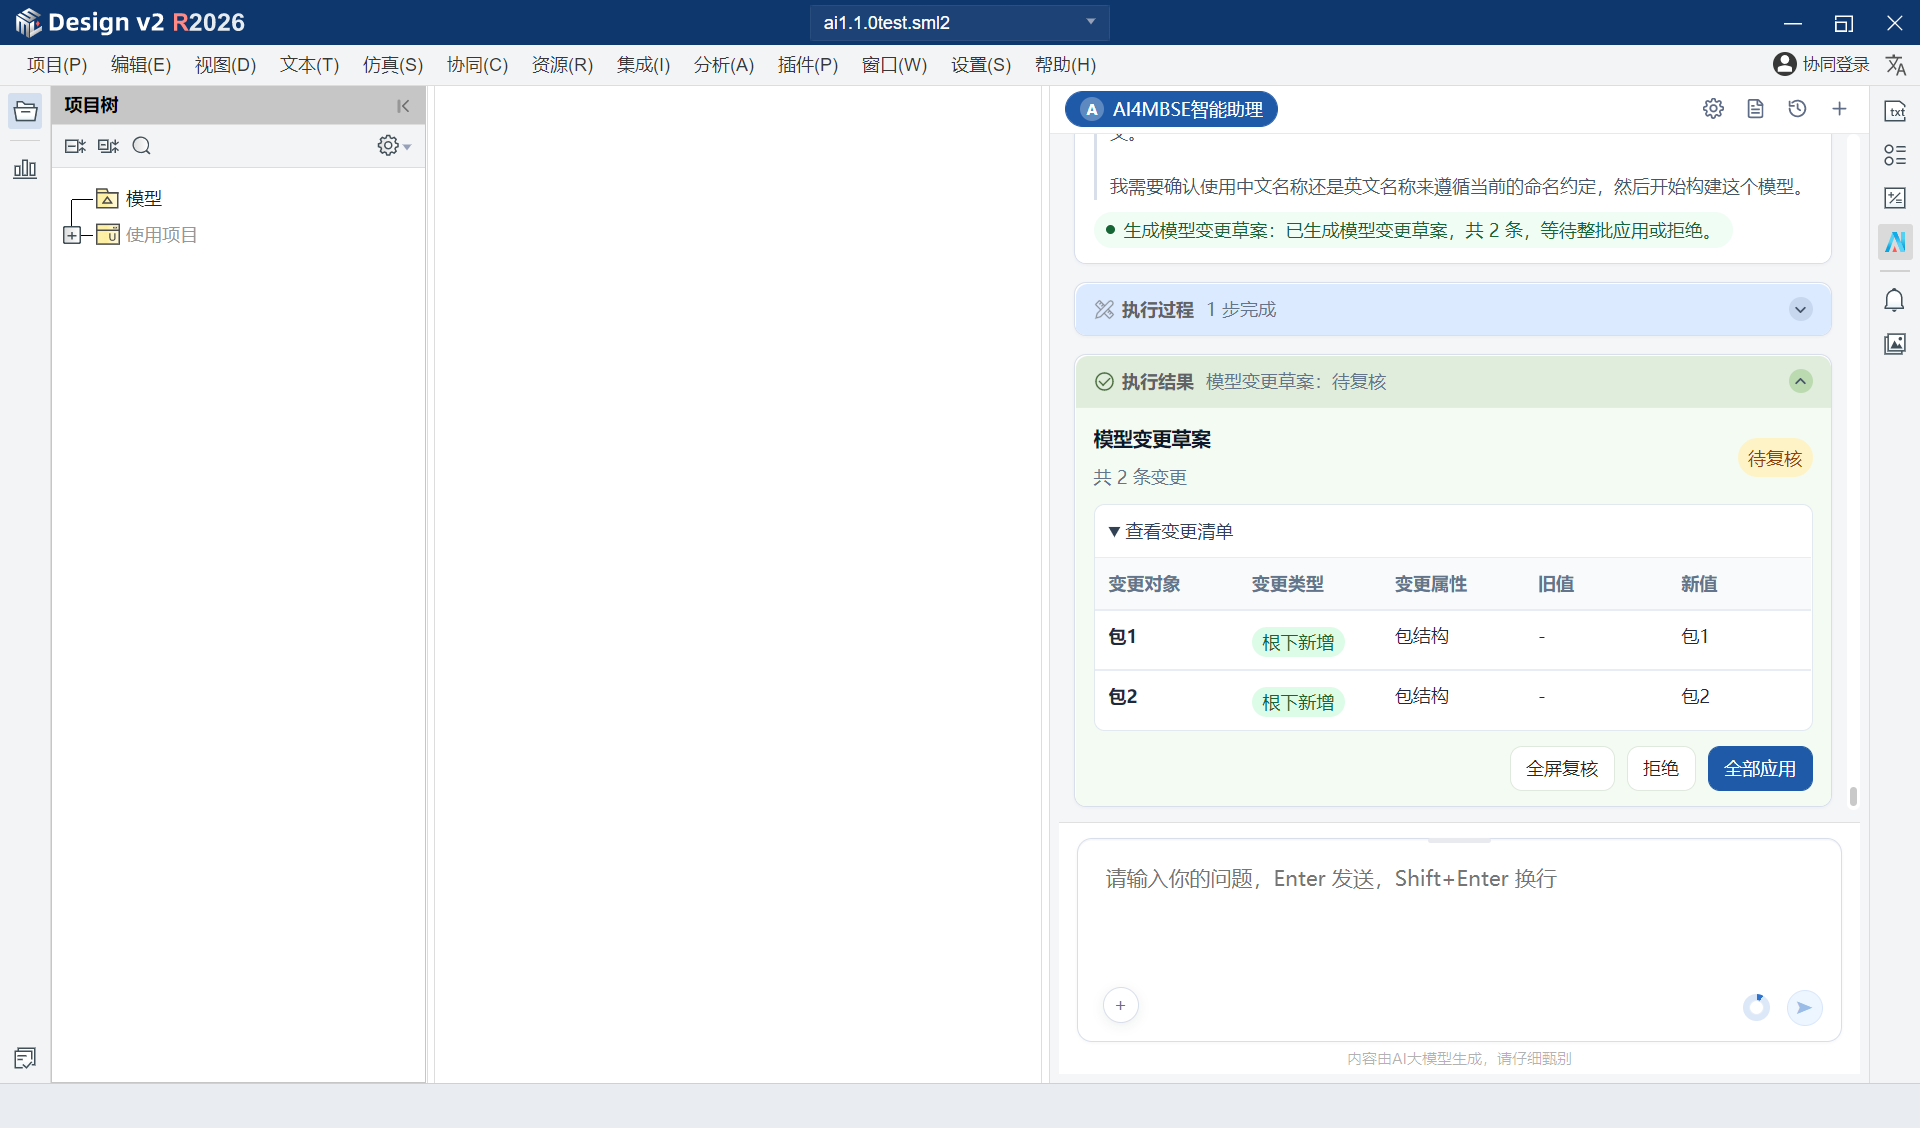The height and width of the screenshot is (1128, 1920).
Task: Open the 设置(S) menu
Action: coord(980,65)
